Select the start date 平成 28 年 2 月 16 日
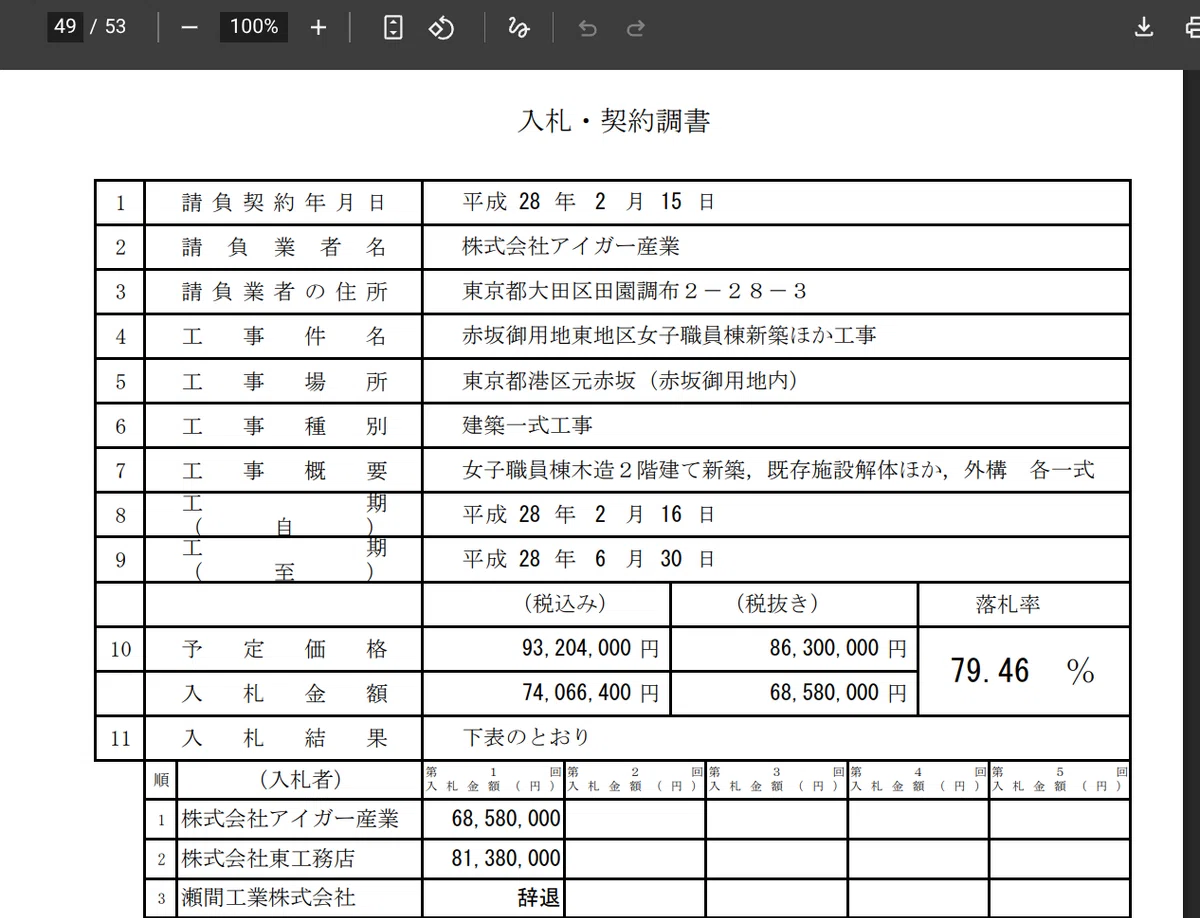1200x918 pixels. (x=588, y=514)
